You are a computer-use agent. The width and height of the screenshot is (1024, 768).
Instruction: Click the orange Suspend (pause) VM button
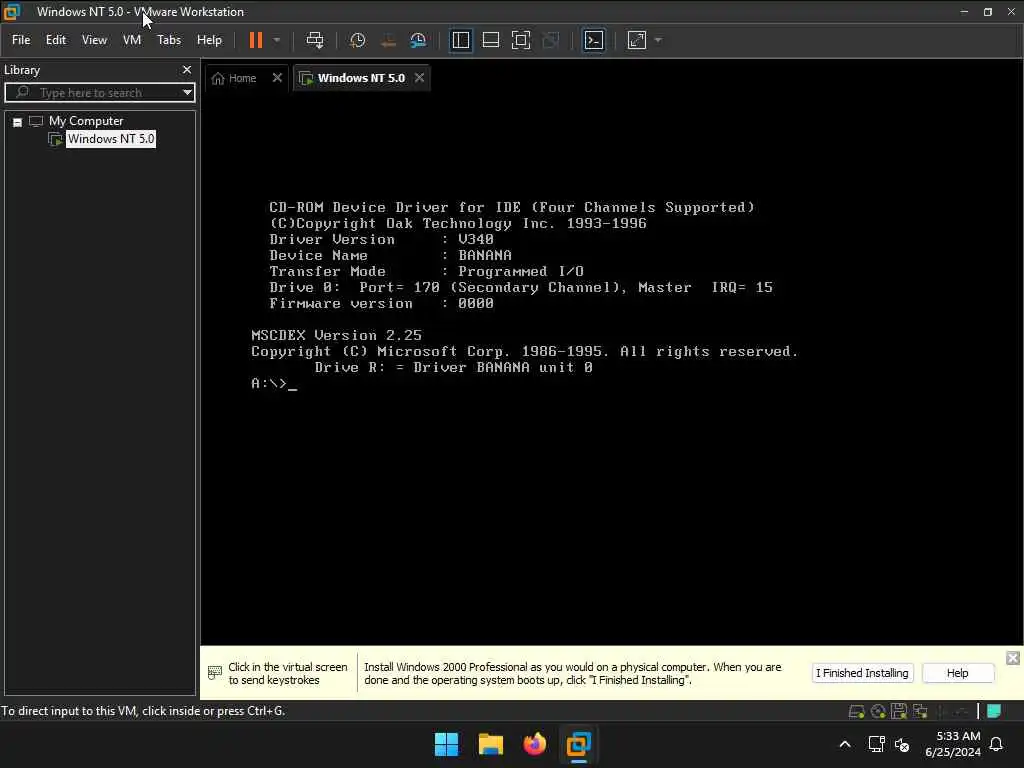coord(256,40)
